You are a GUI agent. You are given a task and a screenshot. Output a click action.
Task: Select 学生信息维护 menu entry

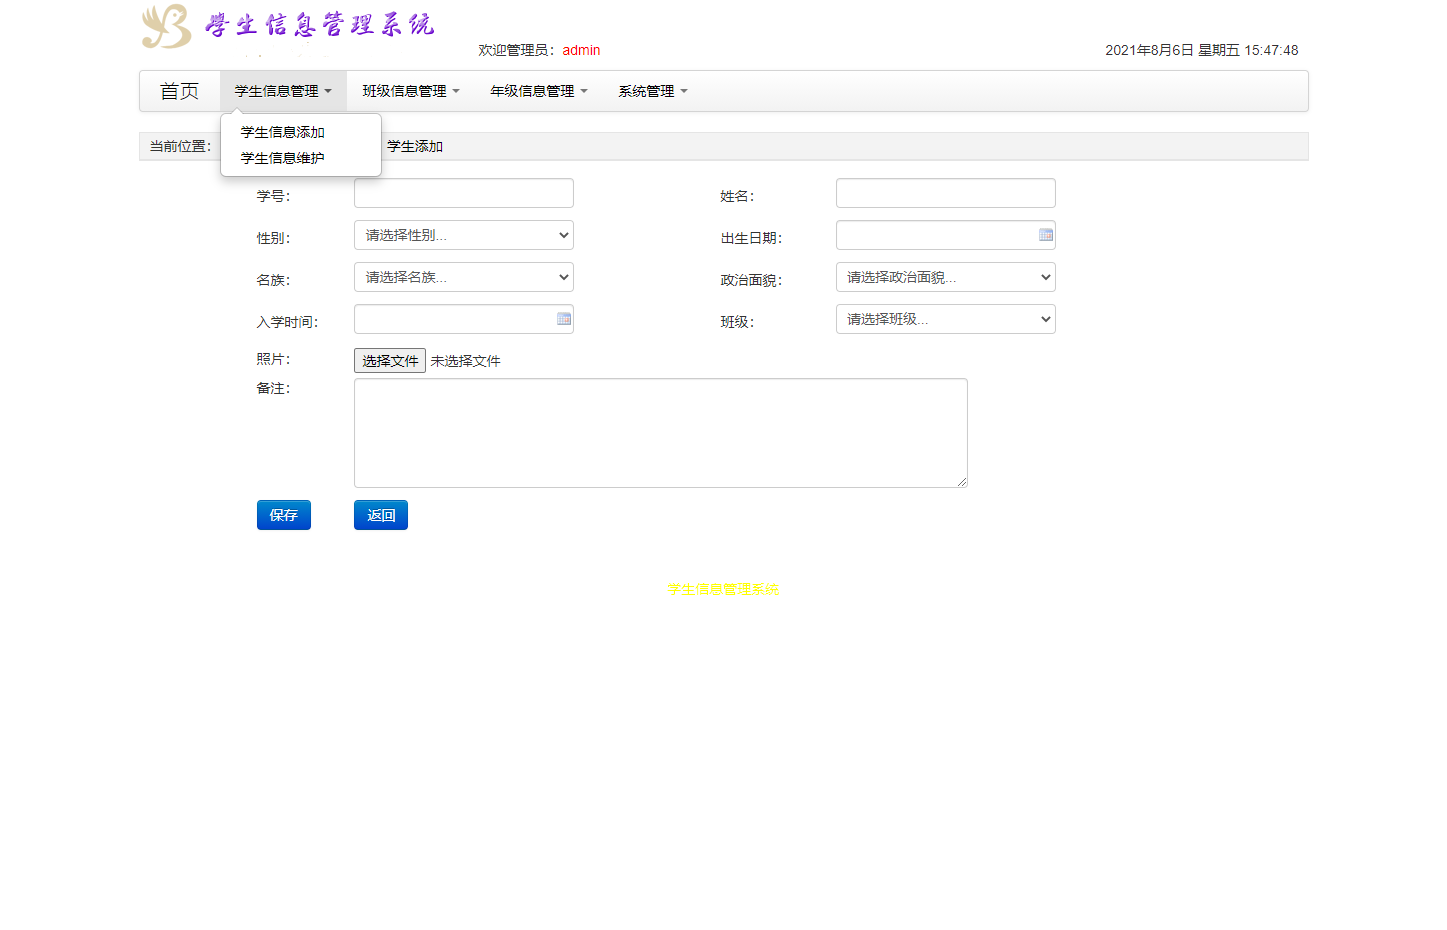pyautogui.click(x=283, y=158)
